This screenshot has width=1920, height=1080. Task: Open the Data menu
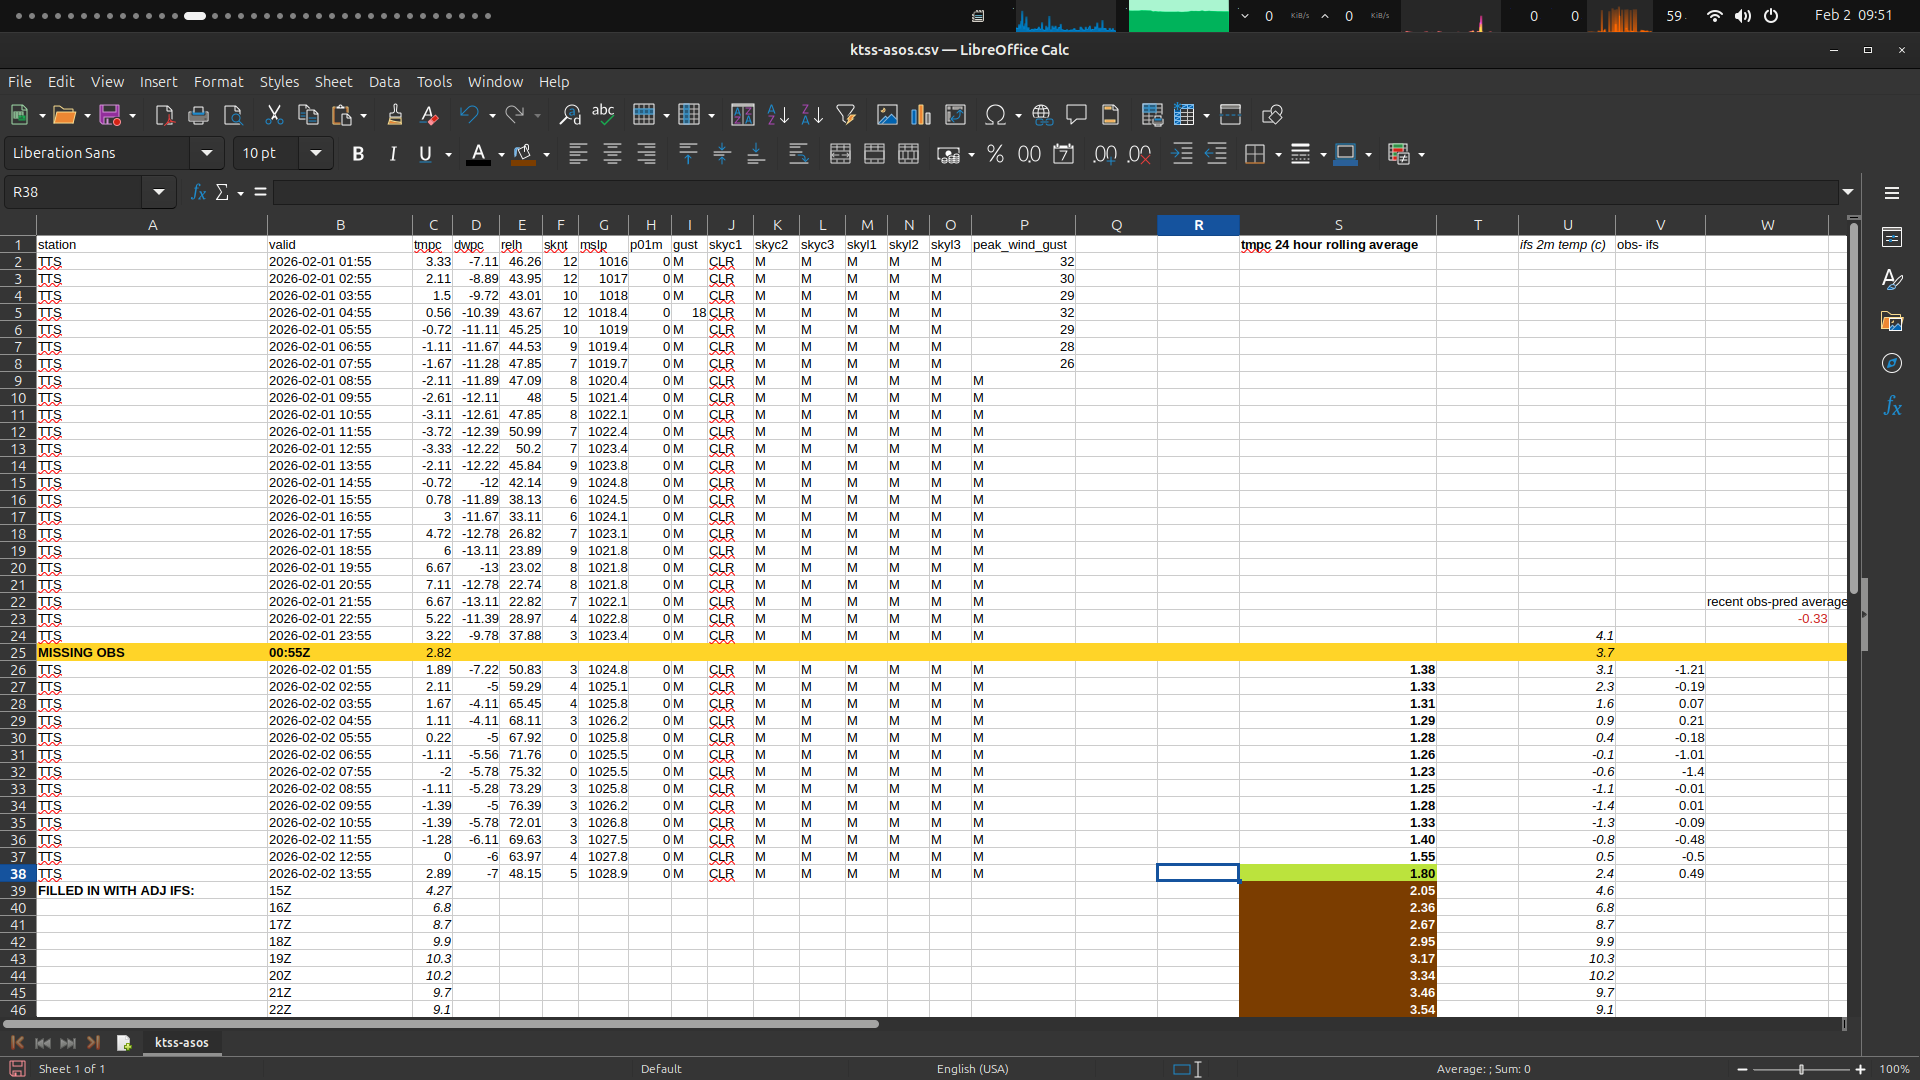[x=384, y=82]
